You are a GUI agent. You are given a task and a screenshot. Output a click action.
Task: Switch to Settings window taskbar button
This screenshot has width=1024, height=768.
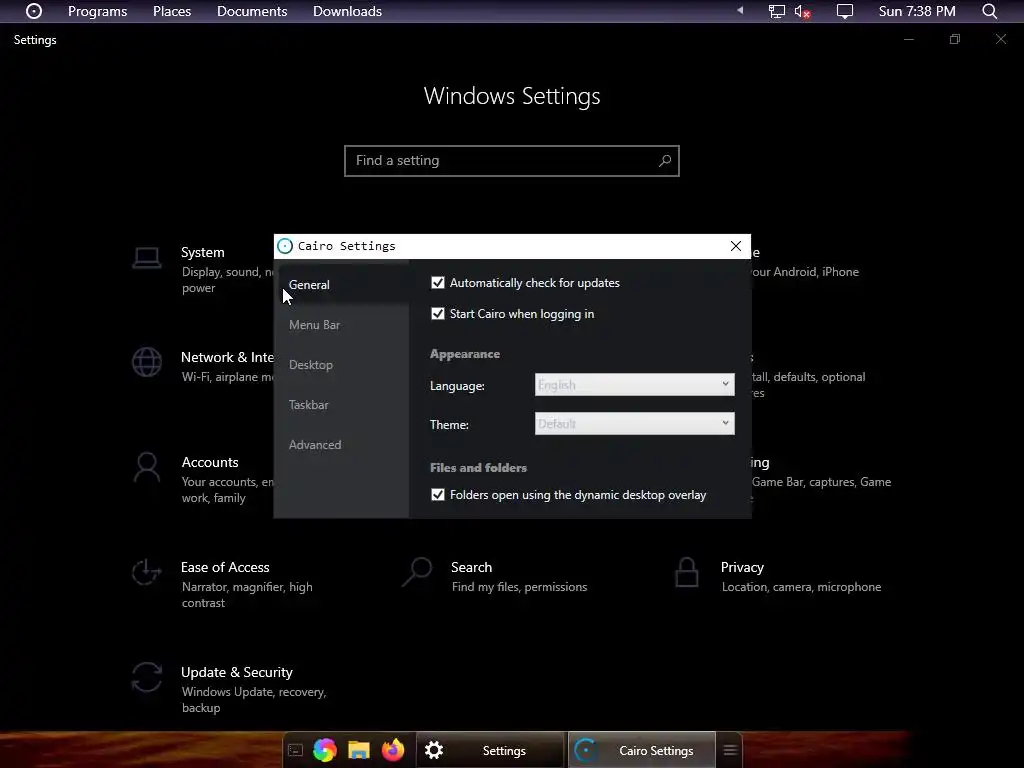coord(490,750)
